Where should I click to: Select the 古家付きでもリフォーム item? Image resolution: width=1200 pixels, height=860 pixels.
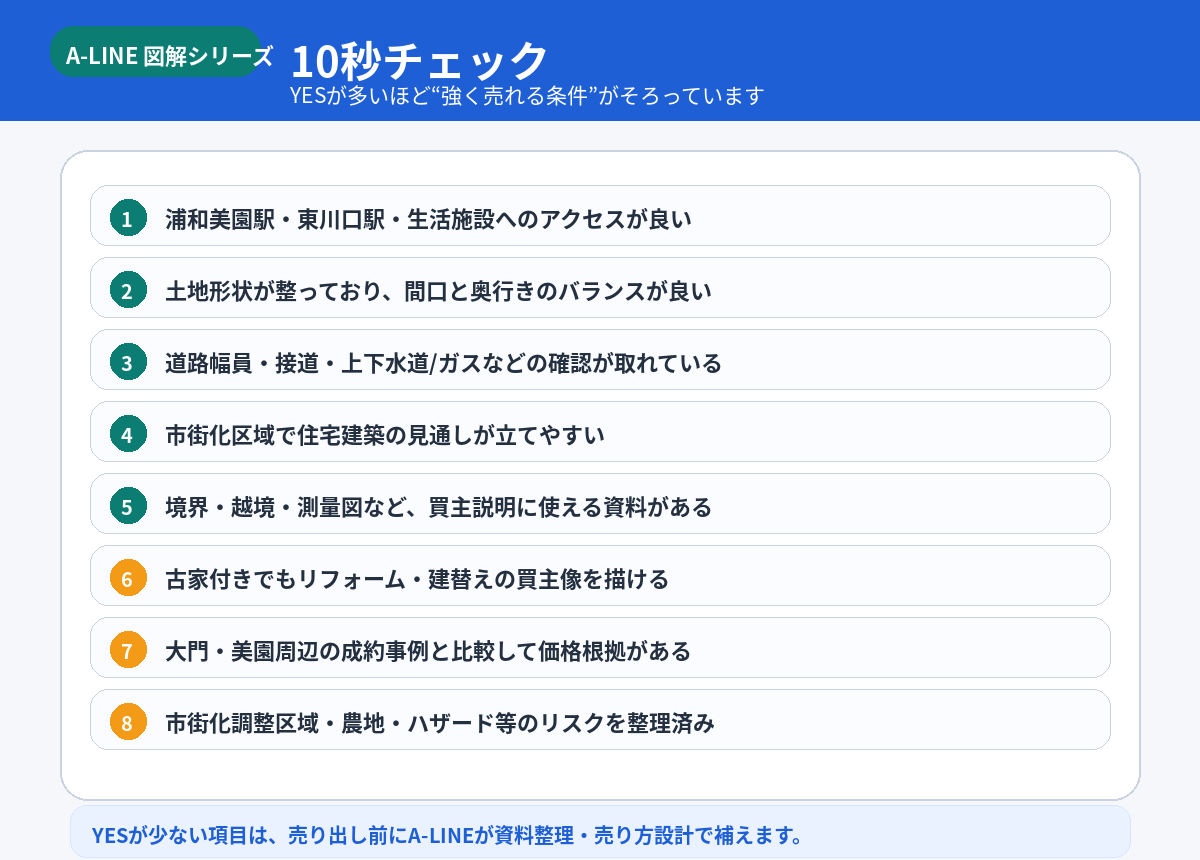(x=600, y=575)
